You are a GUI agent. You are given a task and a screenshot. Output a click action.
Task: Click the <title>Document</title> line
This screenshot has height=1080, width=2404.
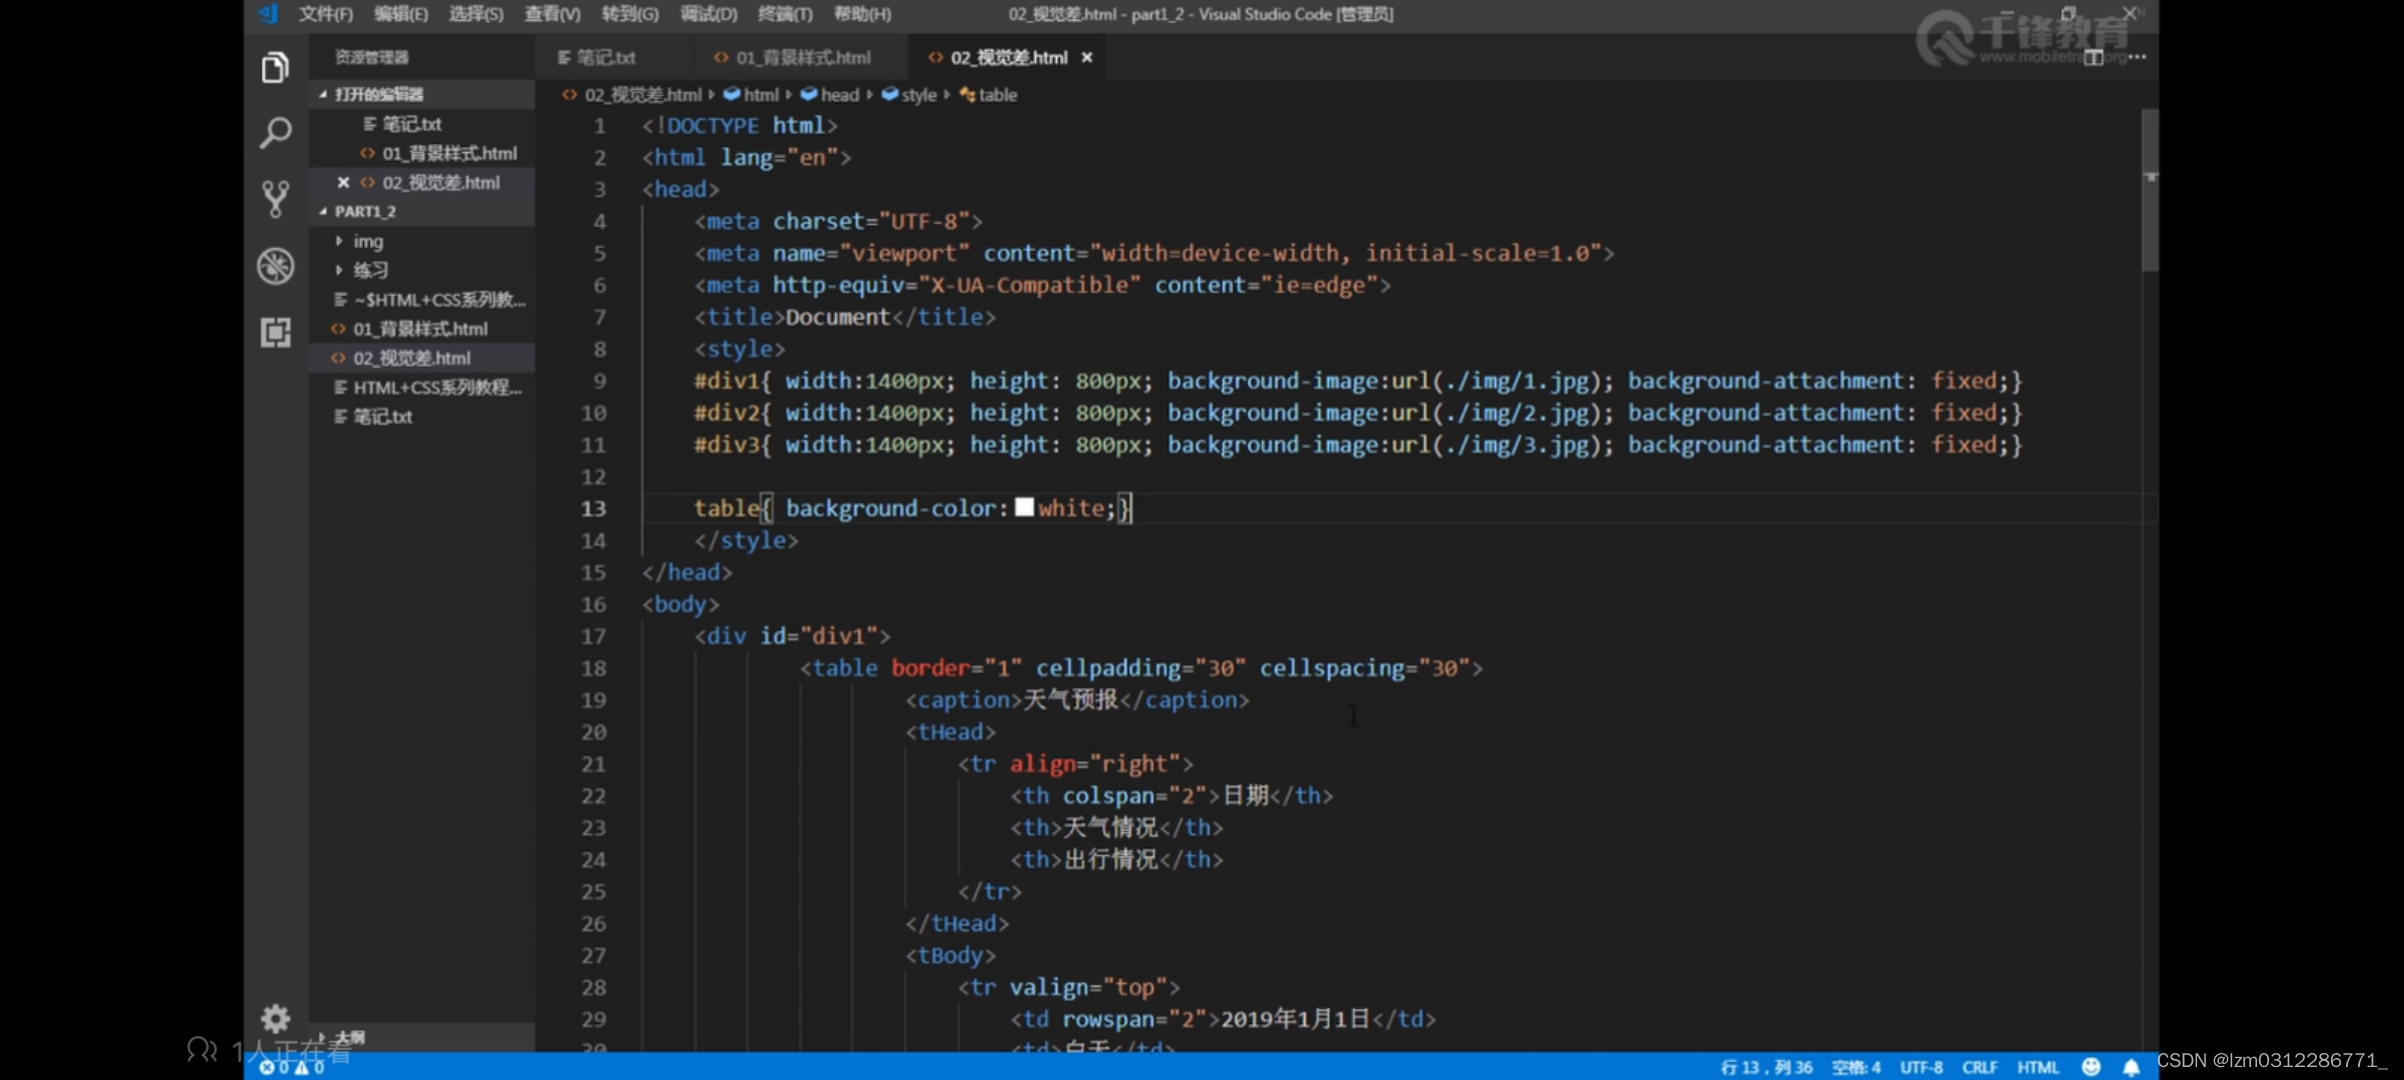[x=845, y=317]
